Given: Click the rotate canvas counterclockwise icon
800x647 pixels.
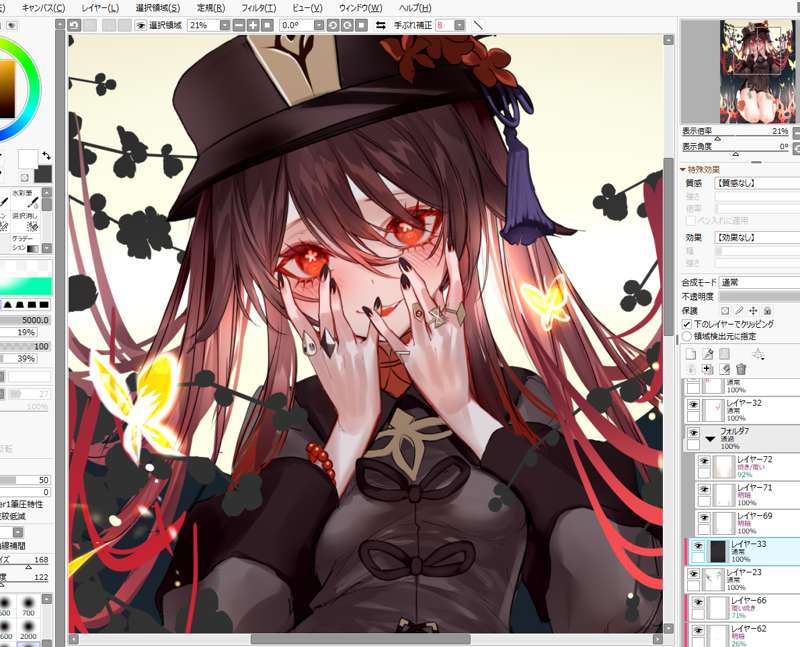Looking at the screenshot, I should [x=333, y=25].
